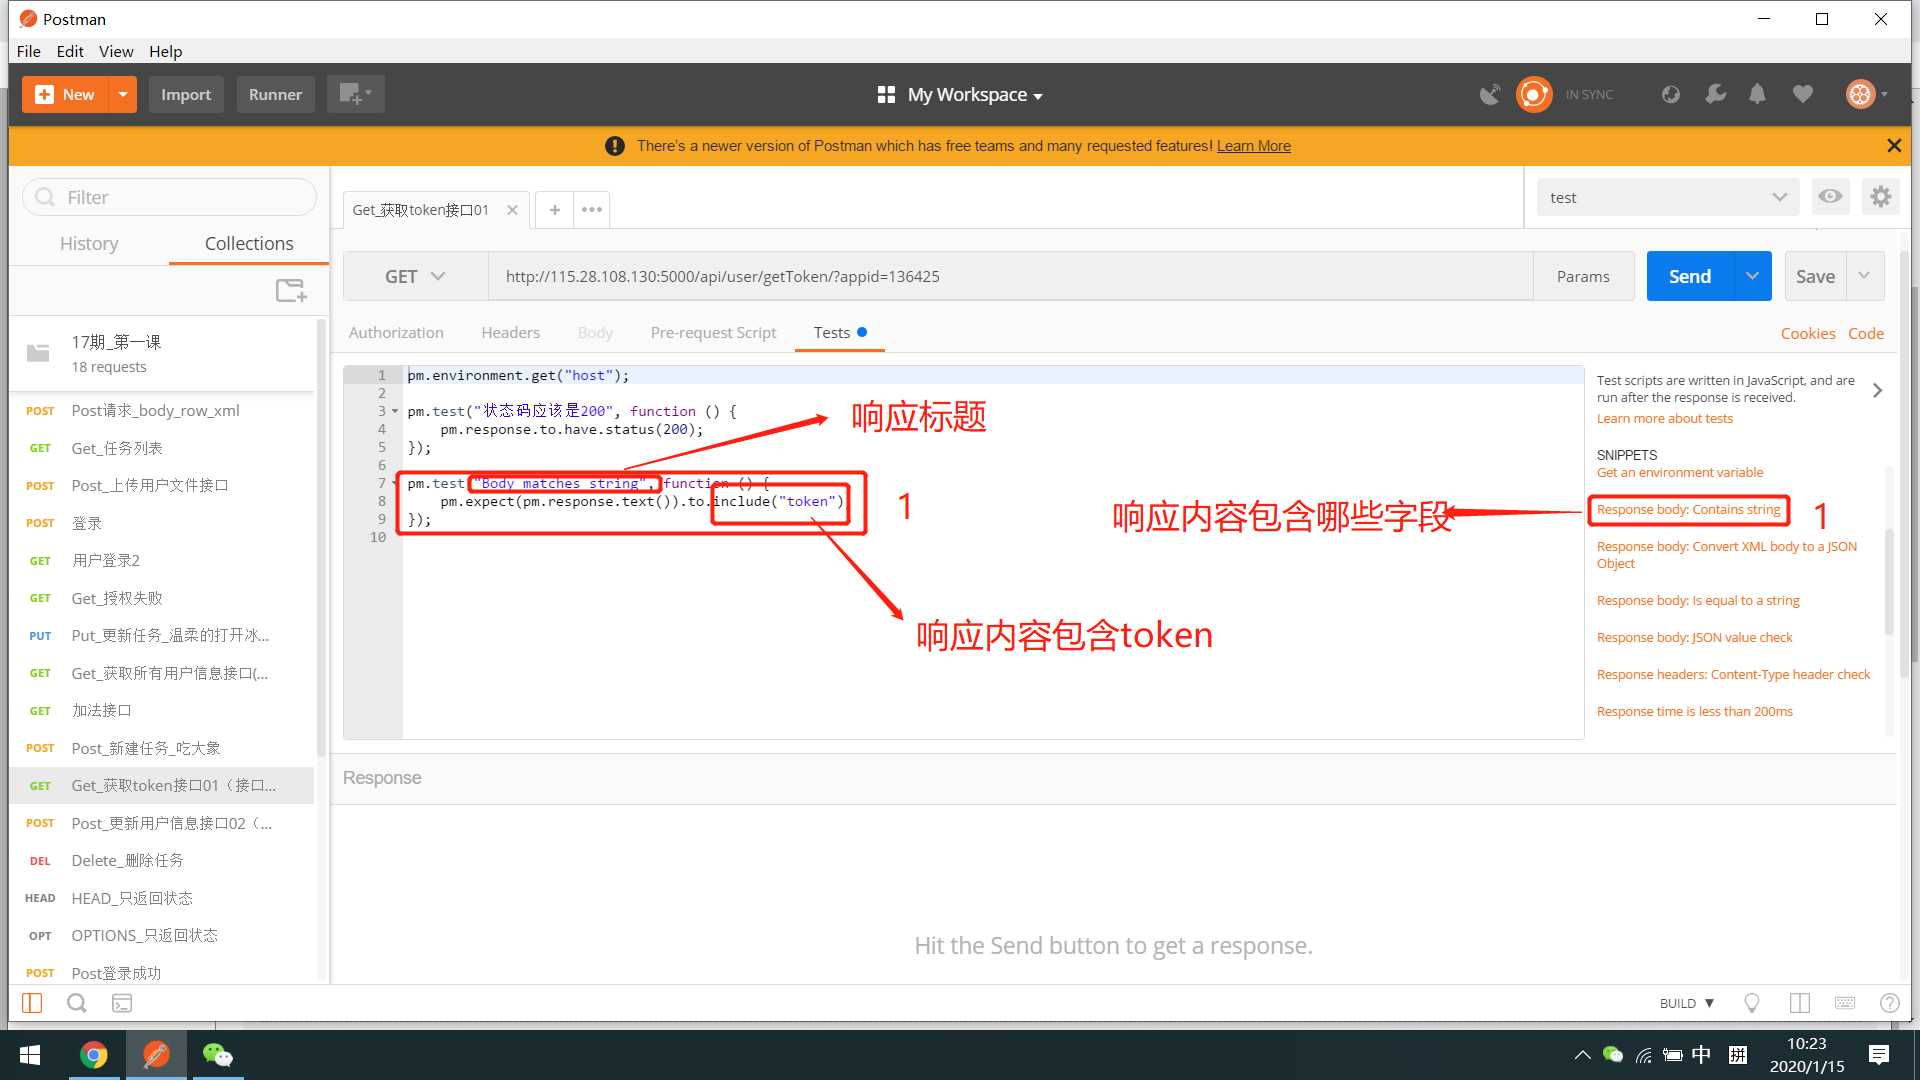Image resolution: width=1920 pixels, height=1080 pixels.
Task: Click the Runner button
Action: [x=275, y=94]
